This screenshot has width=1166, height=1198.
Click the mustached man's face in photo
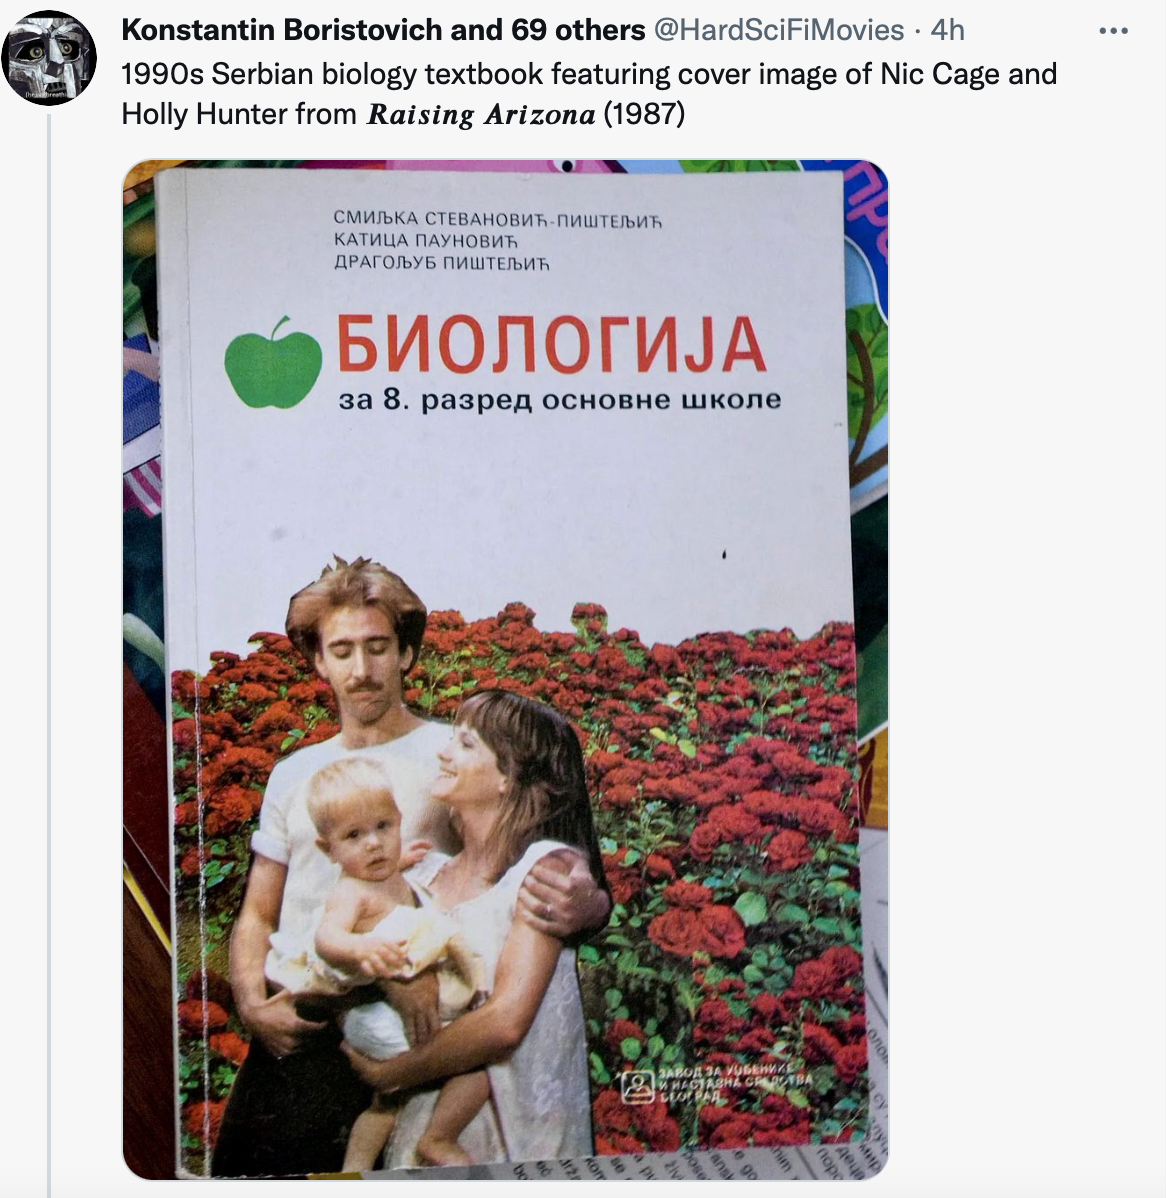(x=361, y=661)
